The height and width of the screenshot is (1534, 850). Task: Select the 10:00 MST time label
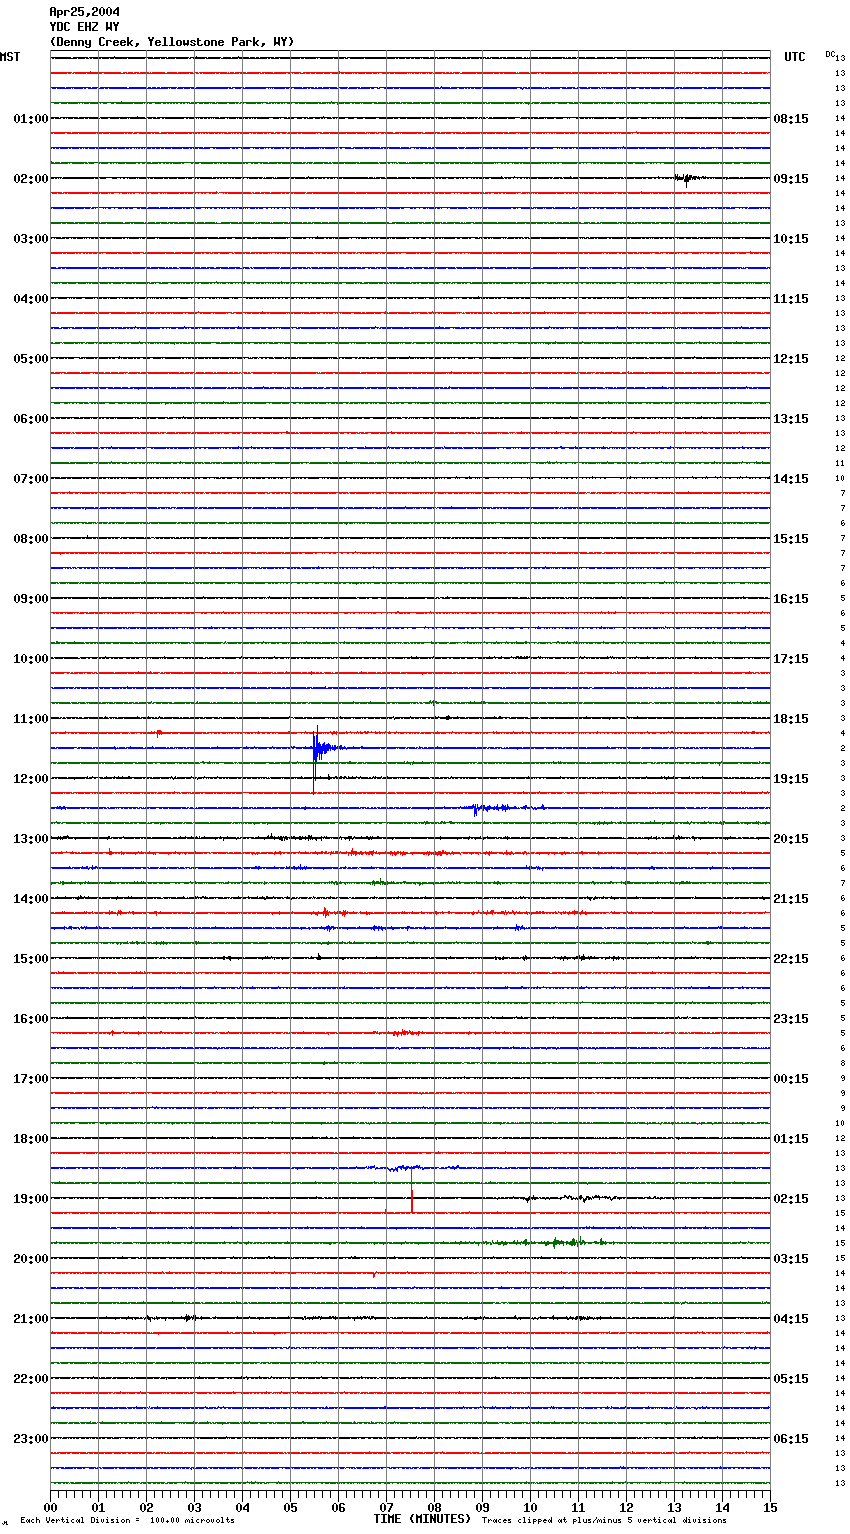(31, 659)
